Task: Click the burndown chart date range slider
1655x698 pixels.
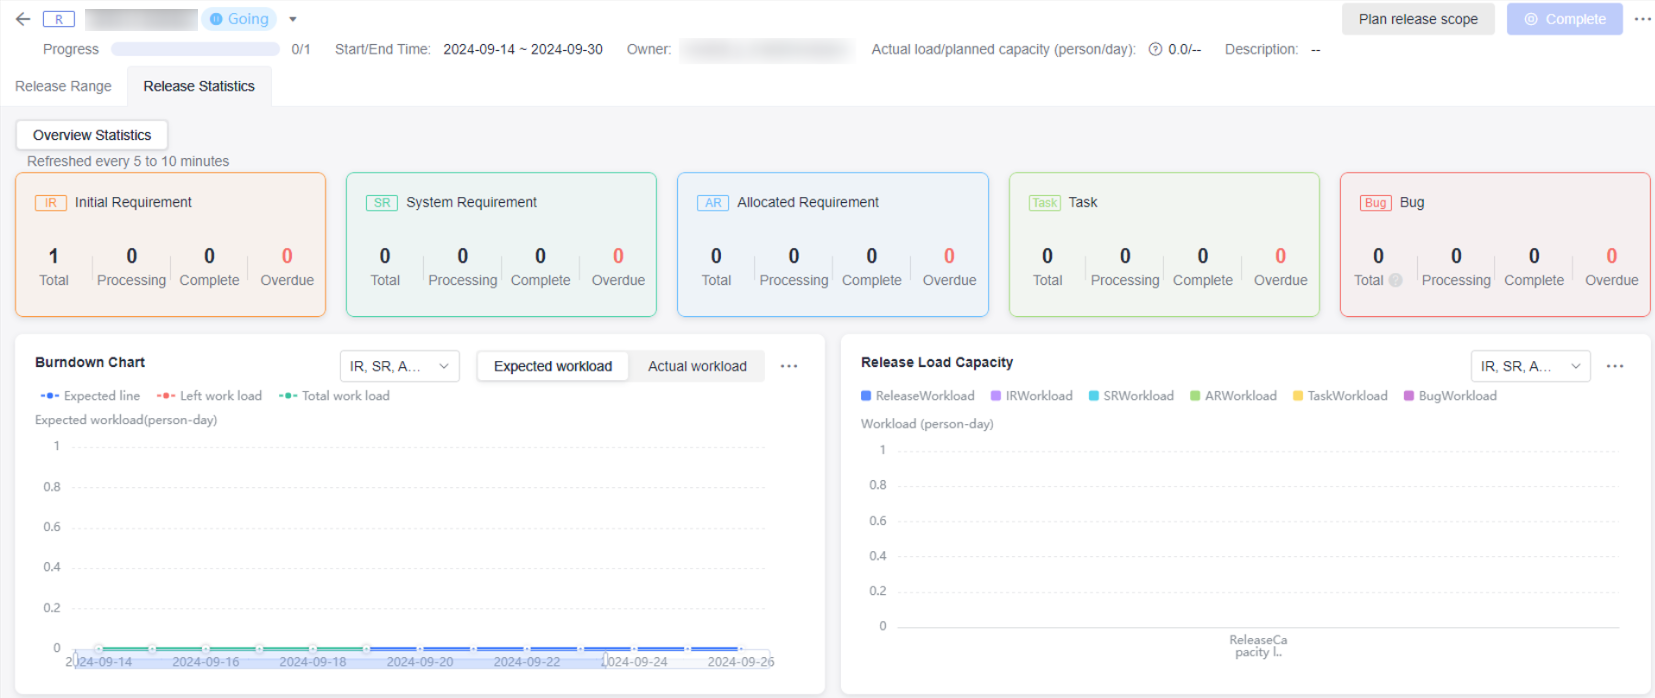Action: [340, 661]
